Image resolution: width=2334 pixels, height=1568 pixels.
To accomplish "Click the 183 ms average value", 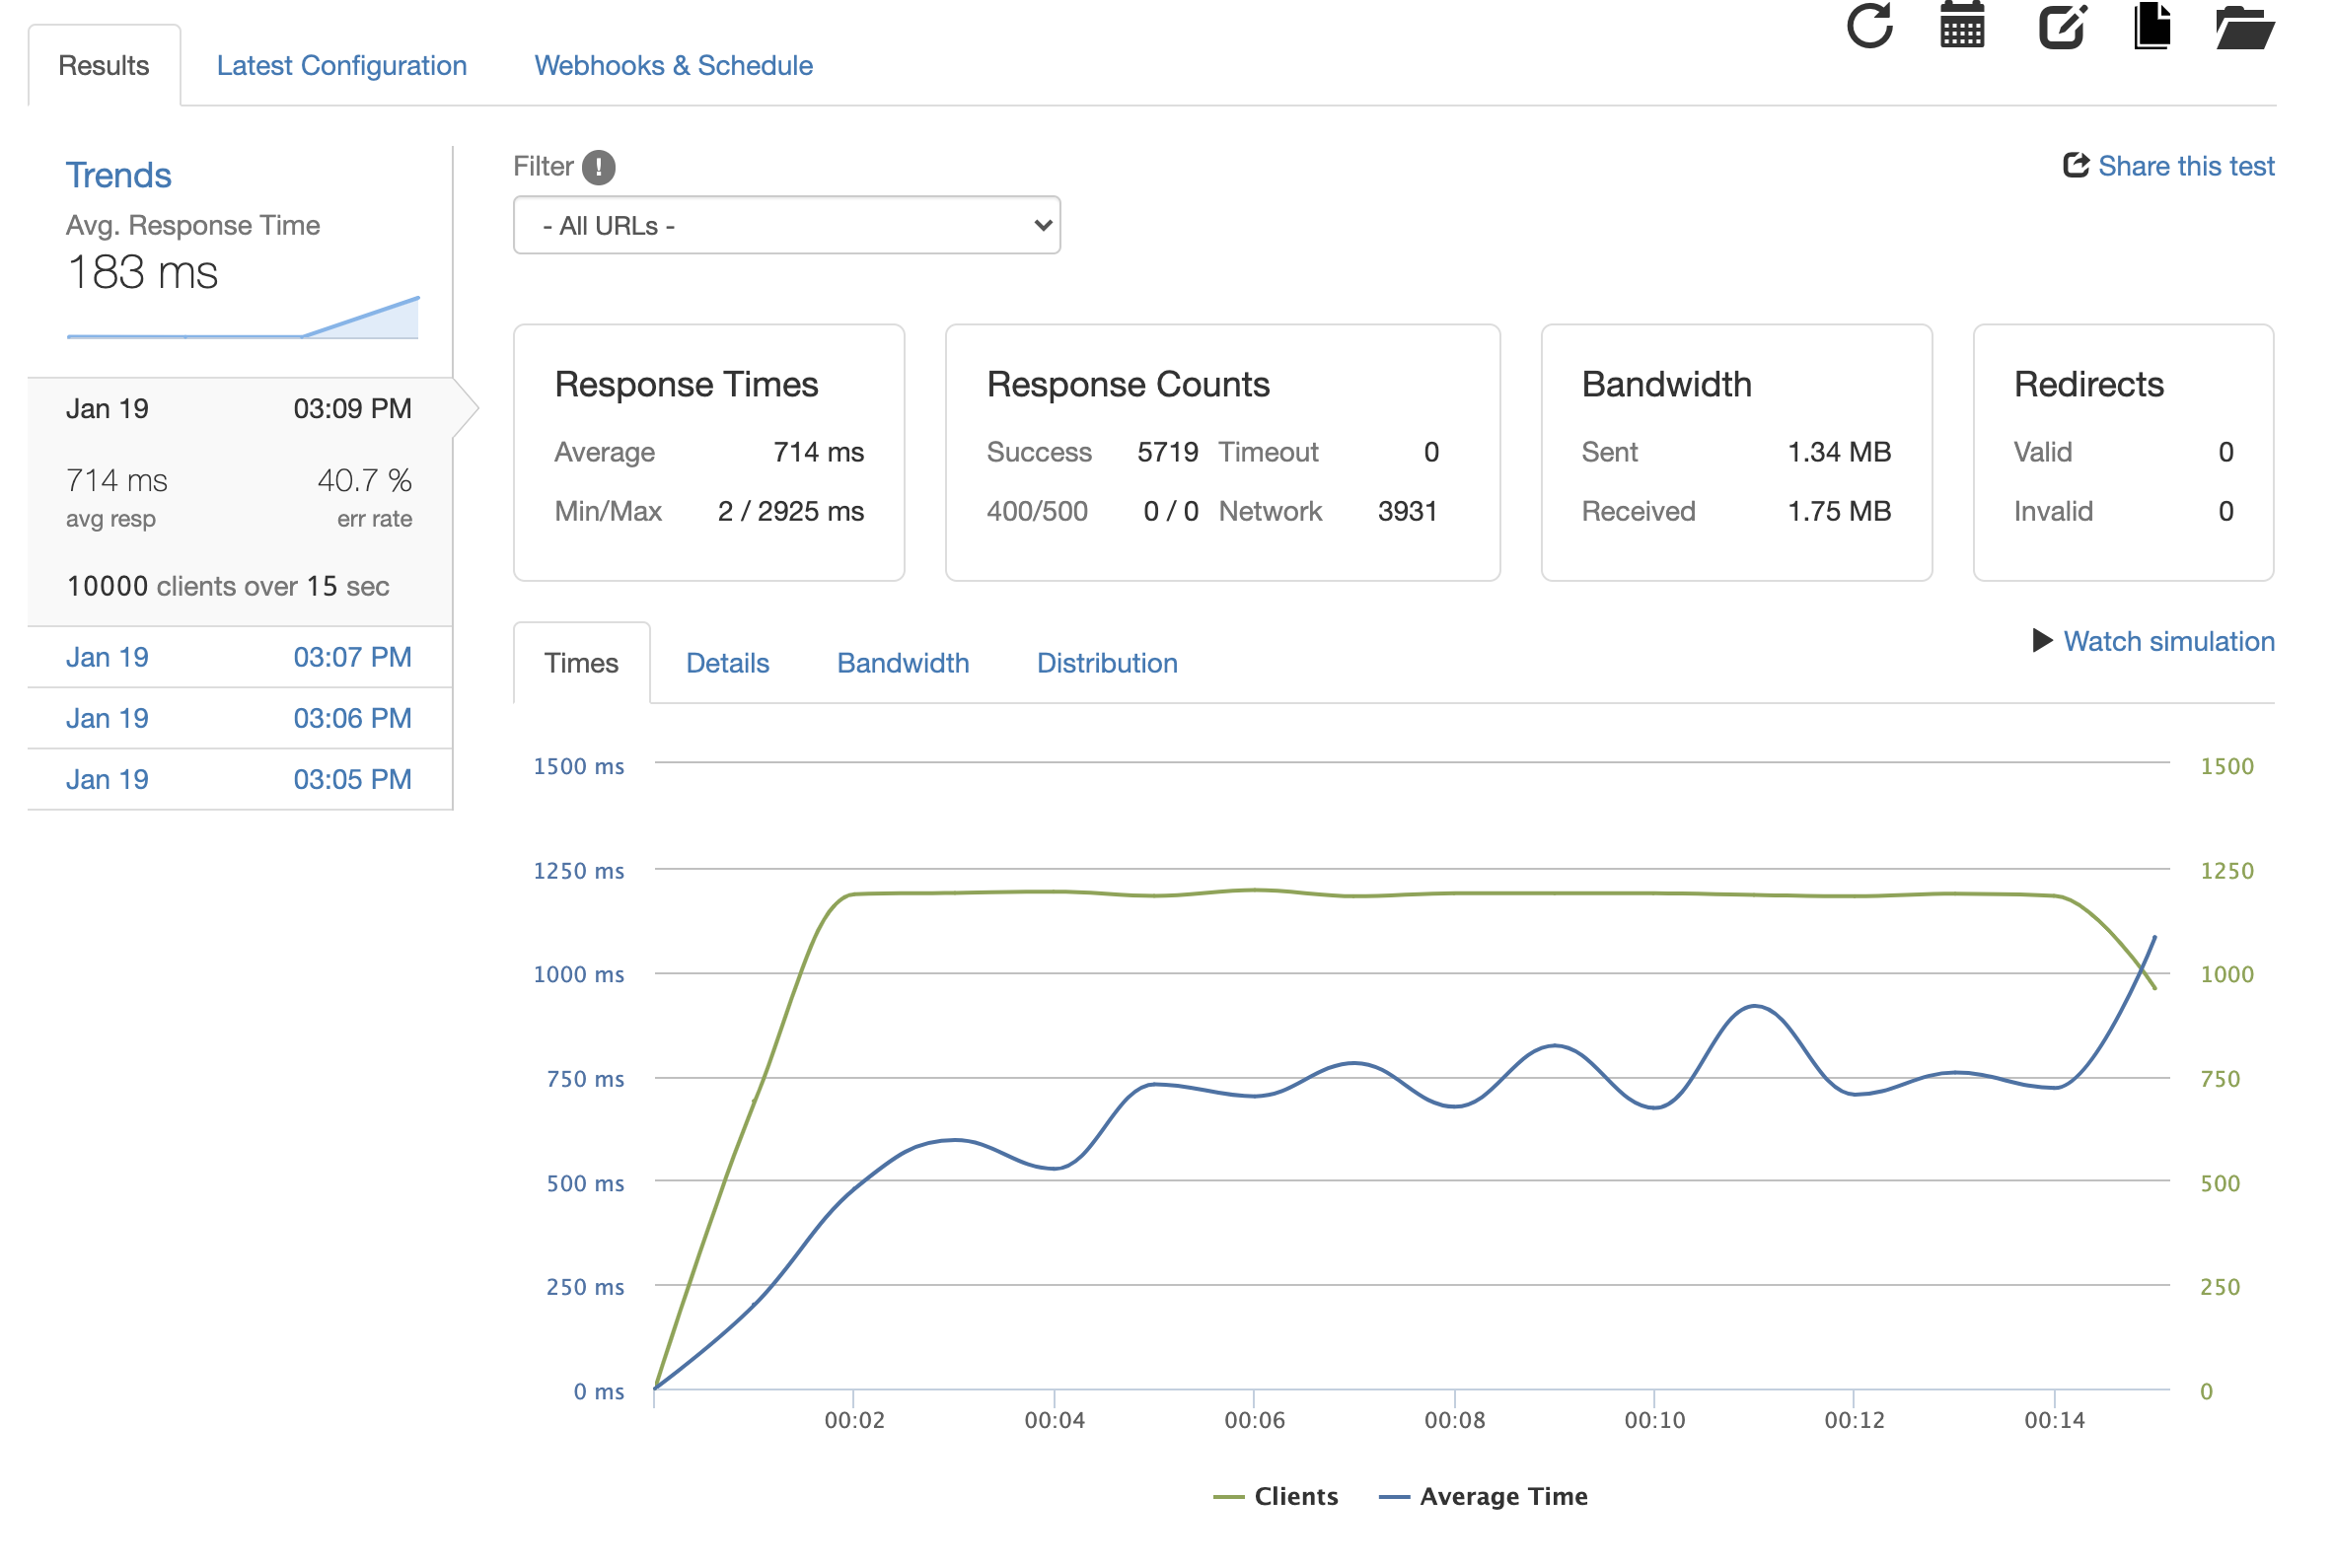I will 142,272.
